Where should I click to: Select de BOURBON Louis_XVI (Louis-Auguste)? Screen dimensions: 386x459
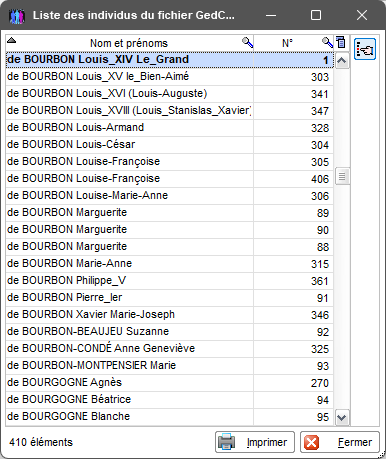coord(169,94)
